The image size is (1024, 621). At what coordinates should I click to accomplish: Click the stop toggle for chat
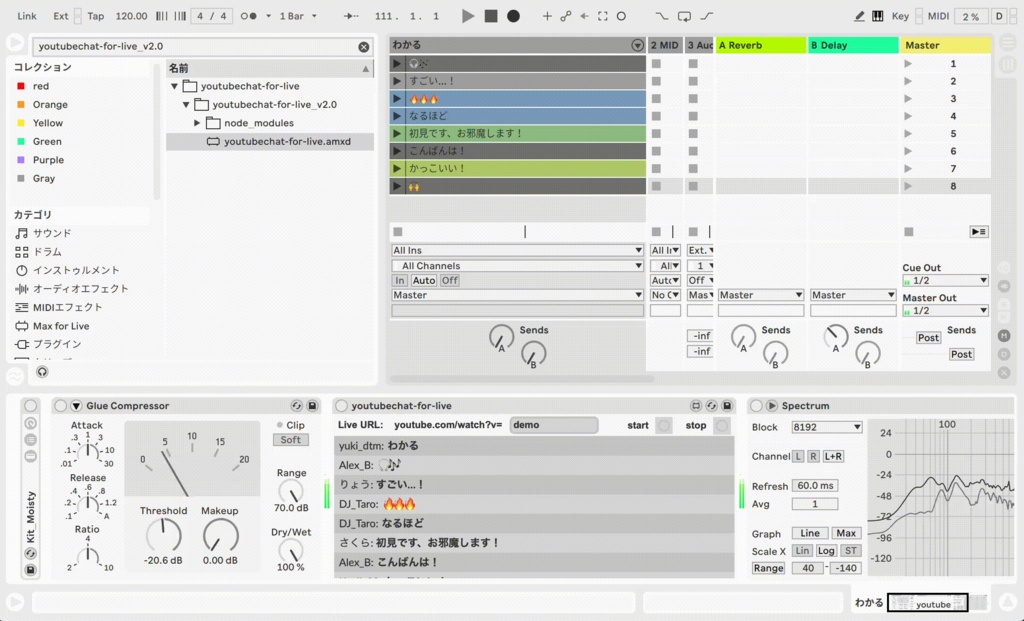(x=722, y=426)
